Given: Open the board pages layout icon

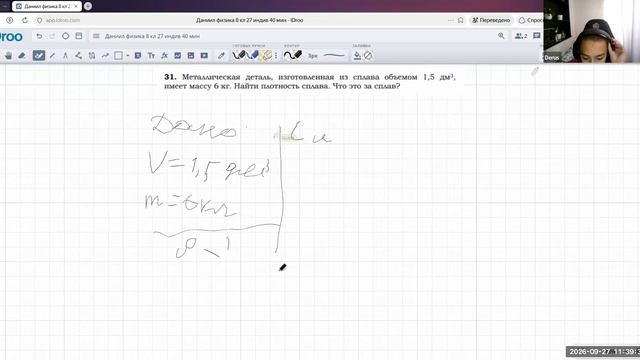Looking at the screenshot, I should [x=79, y=36].
